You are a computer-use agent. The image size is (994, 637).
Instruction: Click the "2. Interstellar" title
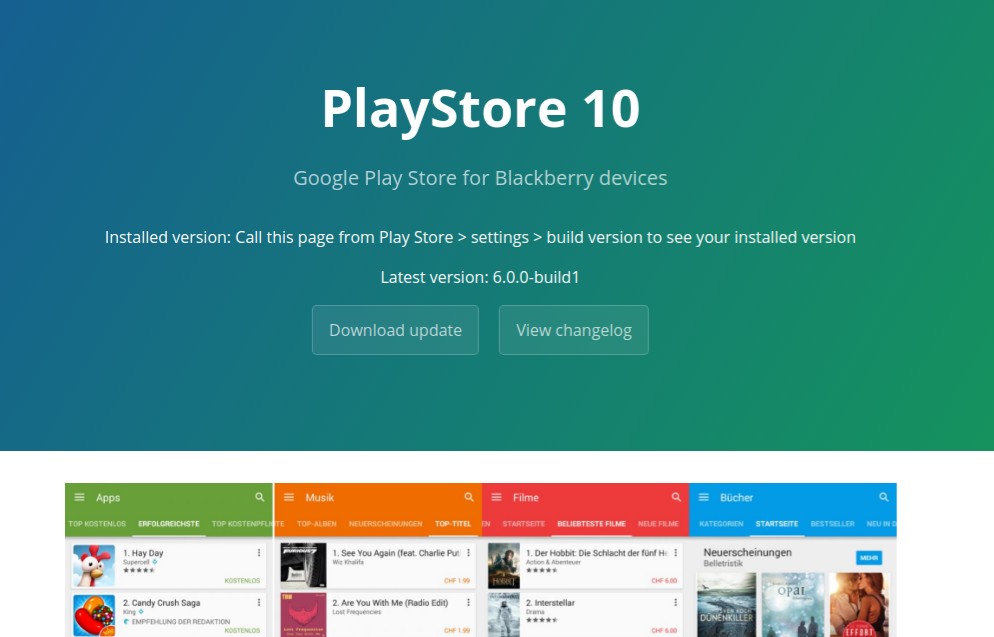point(550,602)
